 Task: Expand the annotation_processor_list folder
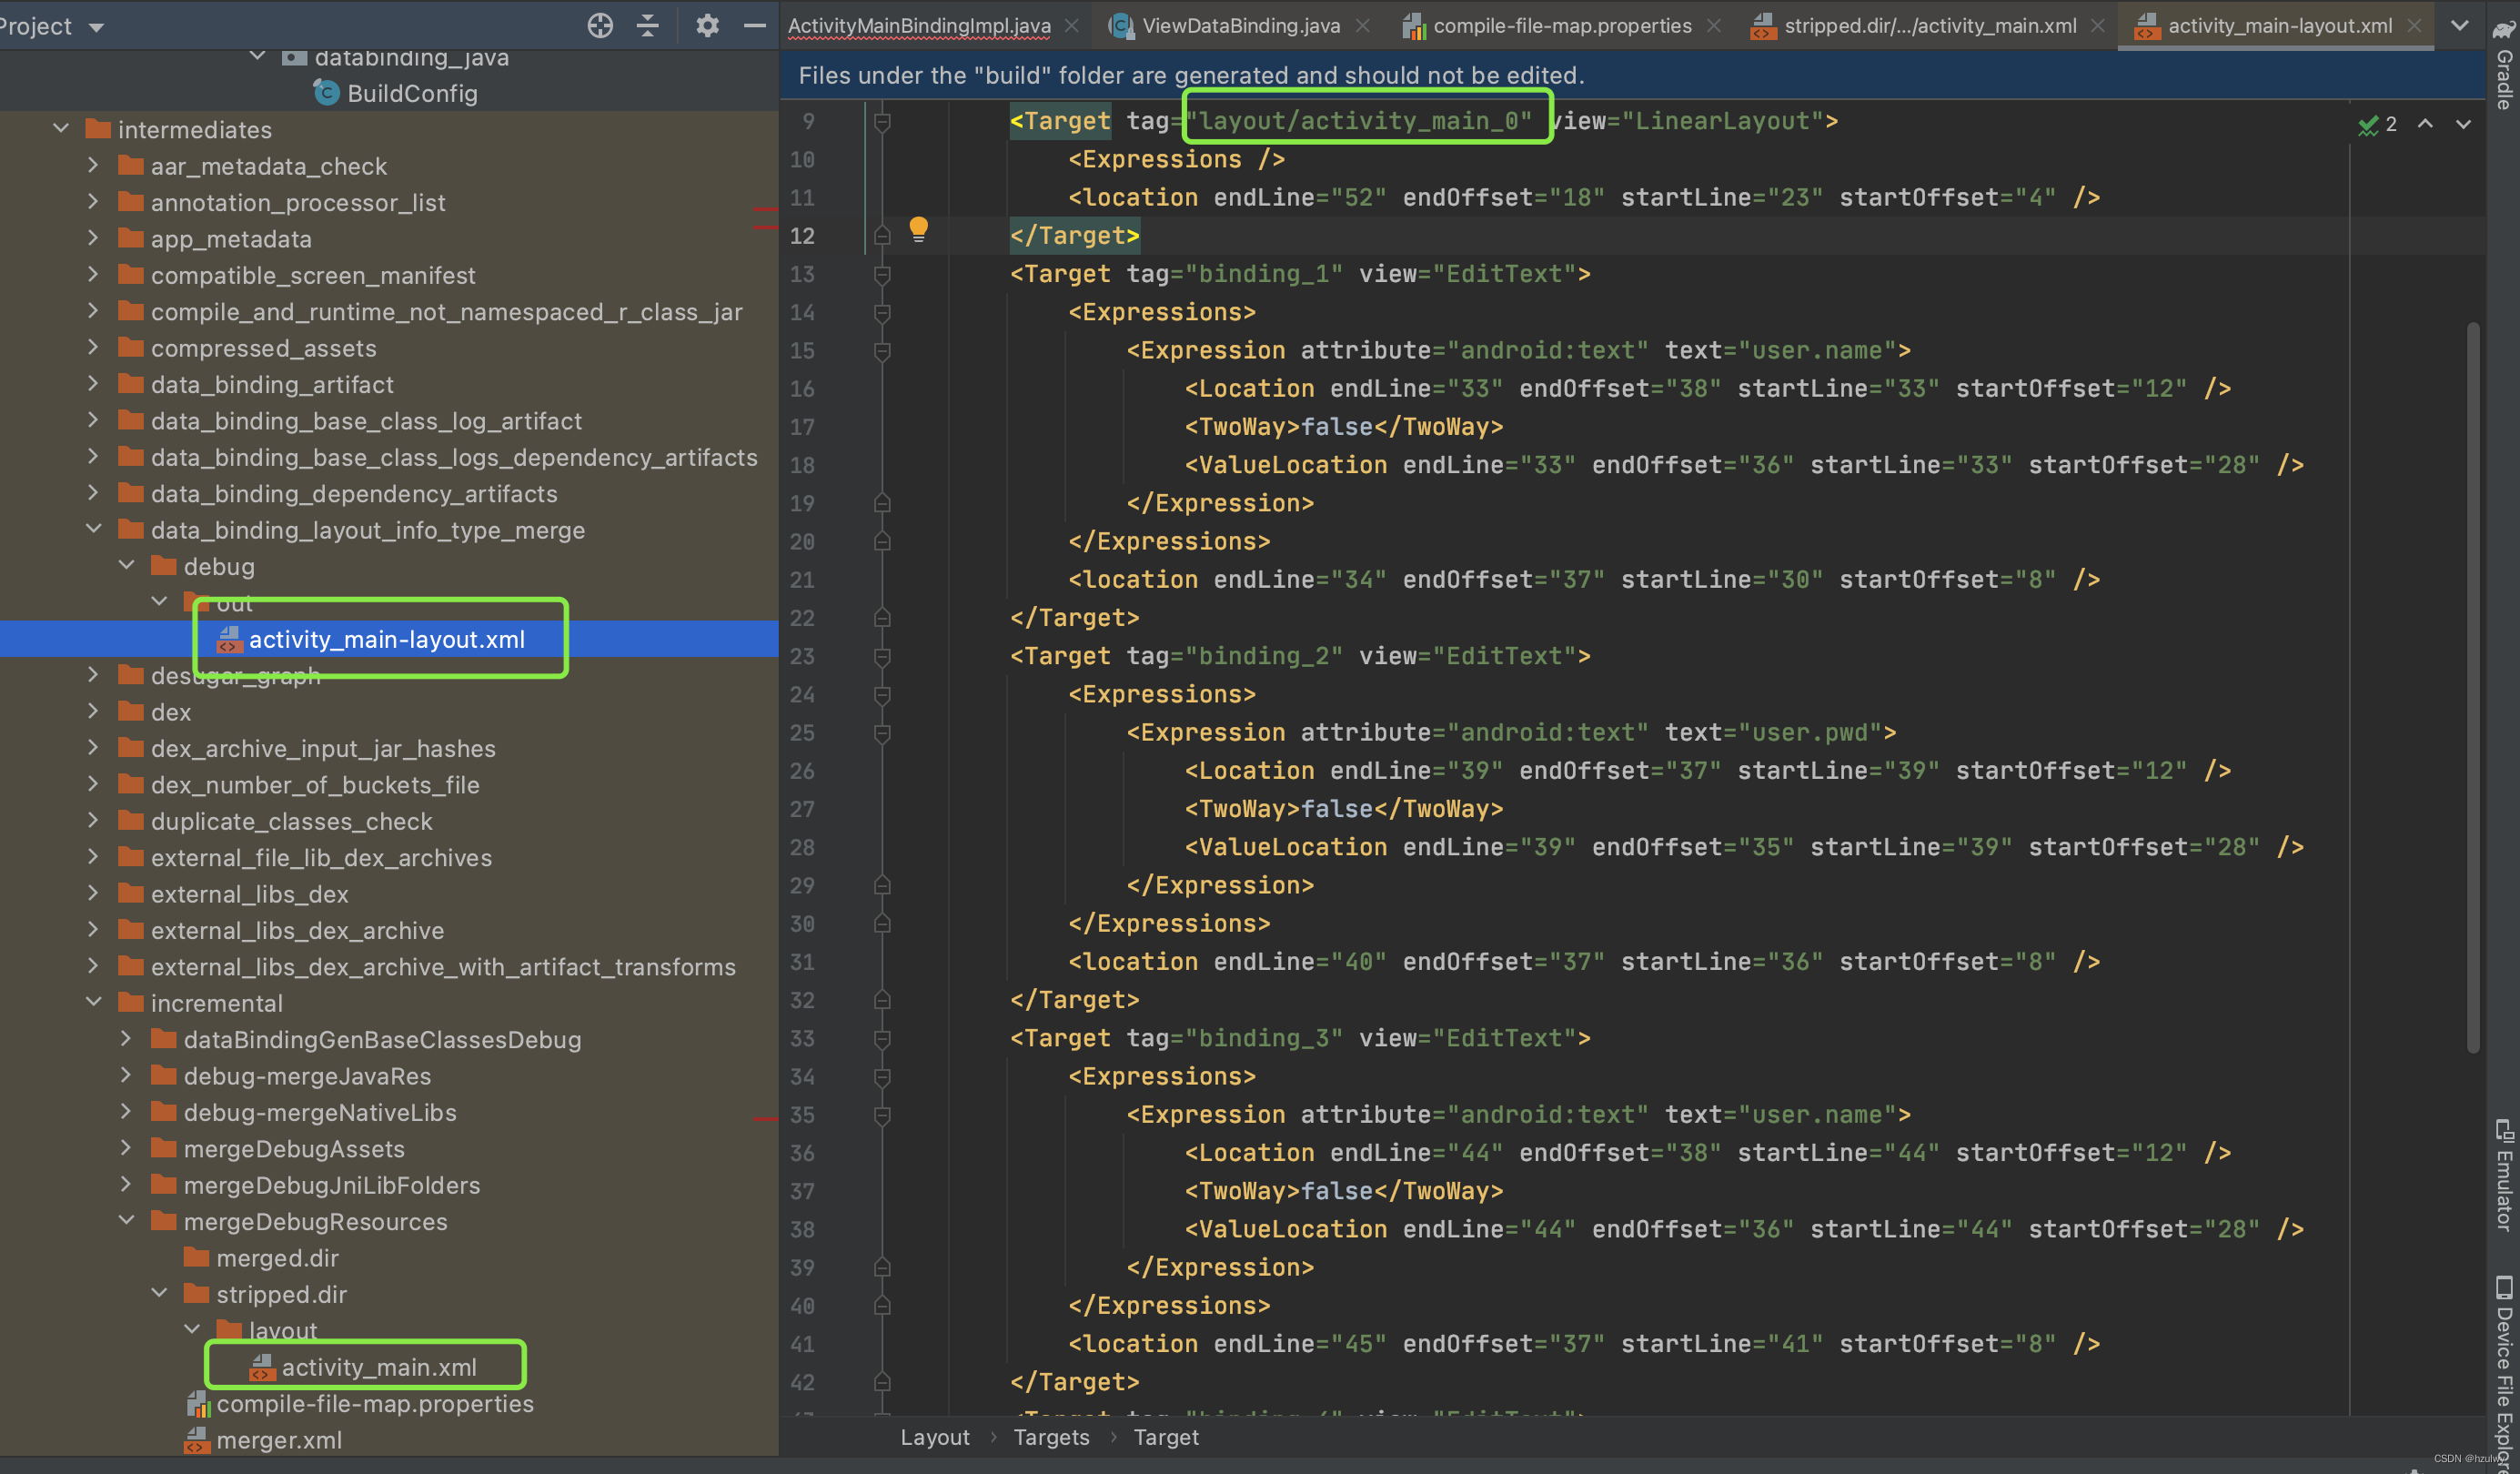93,202
